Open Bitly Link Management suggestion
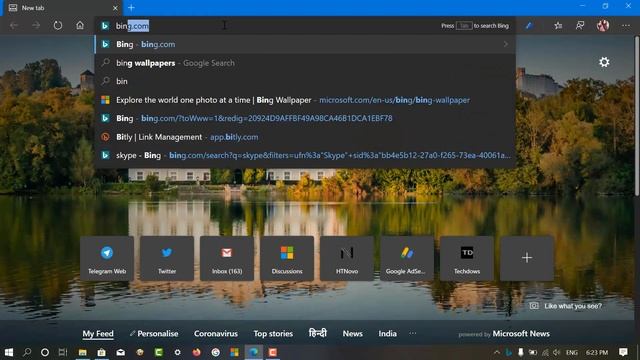640x360 pixels. (x=304, y=137)
